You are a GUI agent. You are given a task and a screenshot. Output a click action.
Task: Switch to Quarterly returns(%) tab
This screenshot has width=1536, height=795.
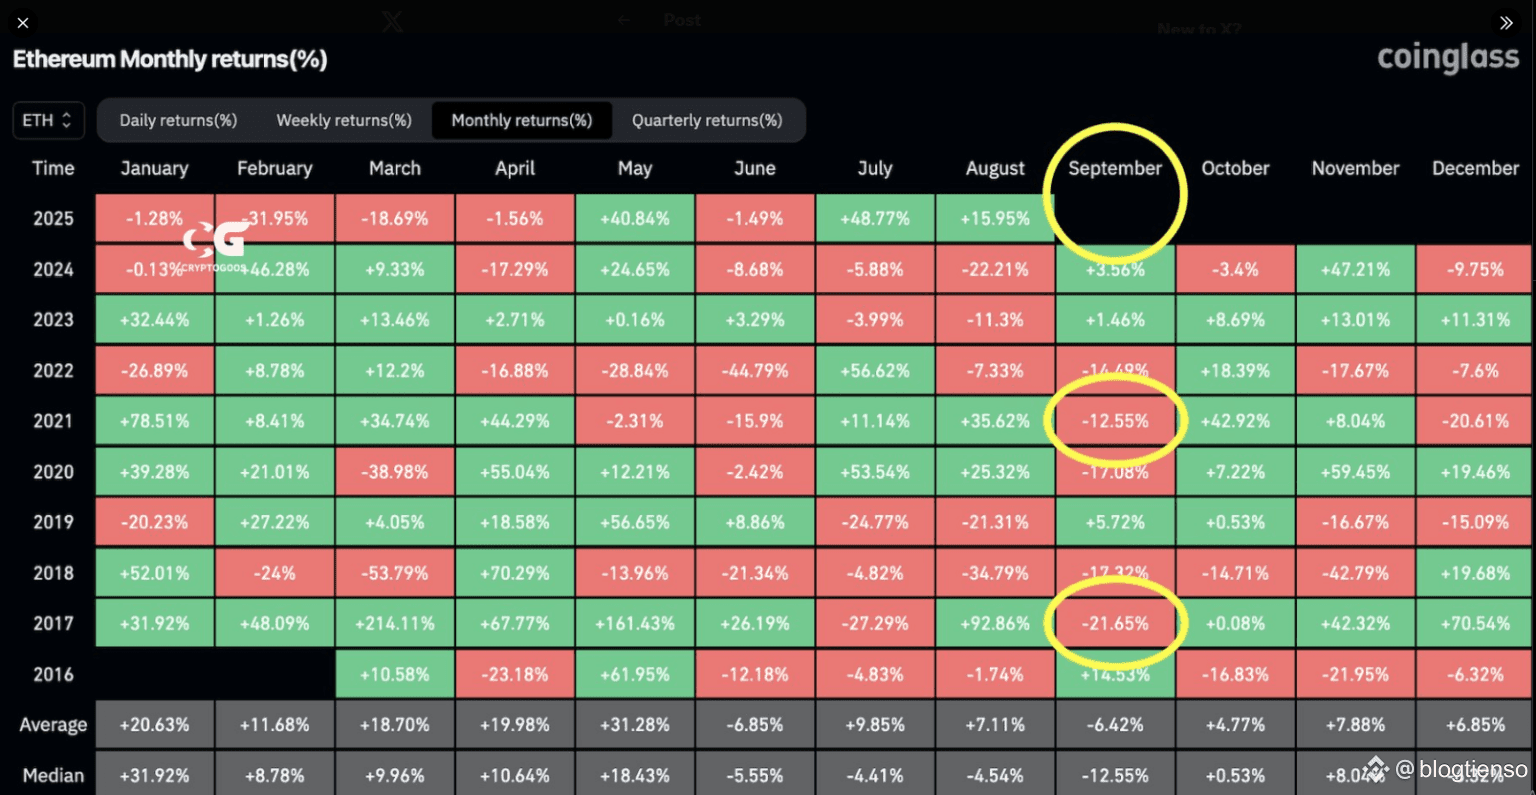[707, 120]
